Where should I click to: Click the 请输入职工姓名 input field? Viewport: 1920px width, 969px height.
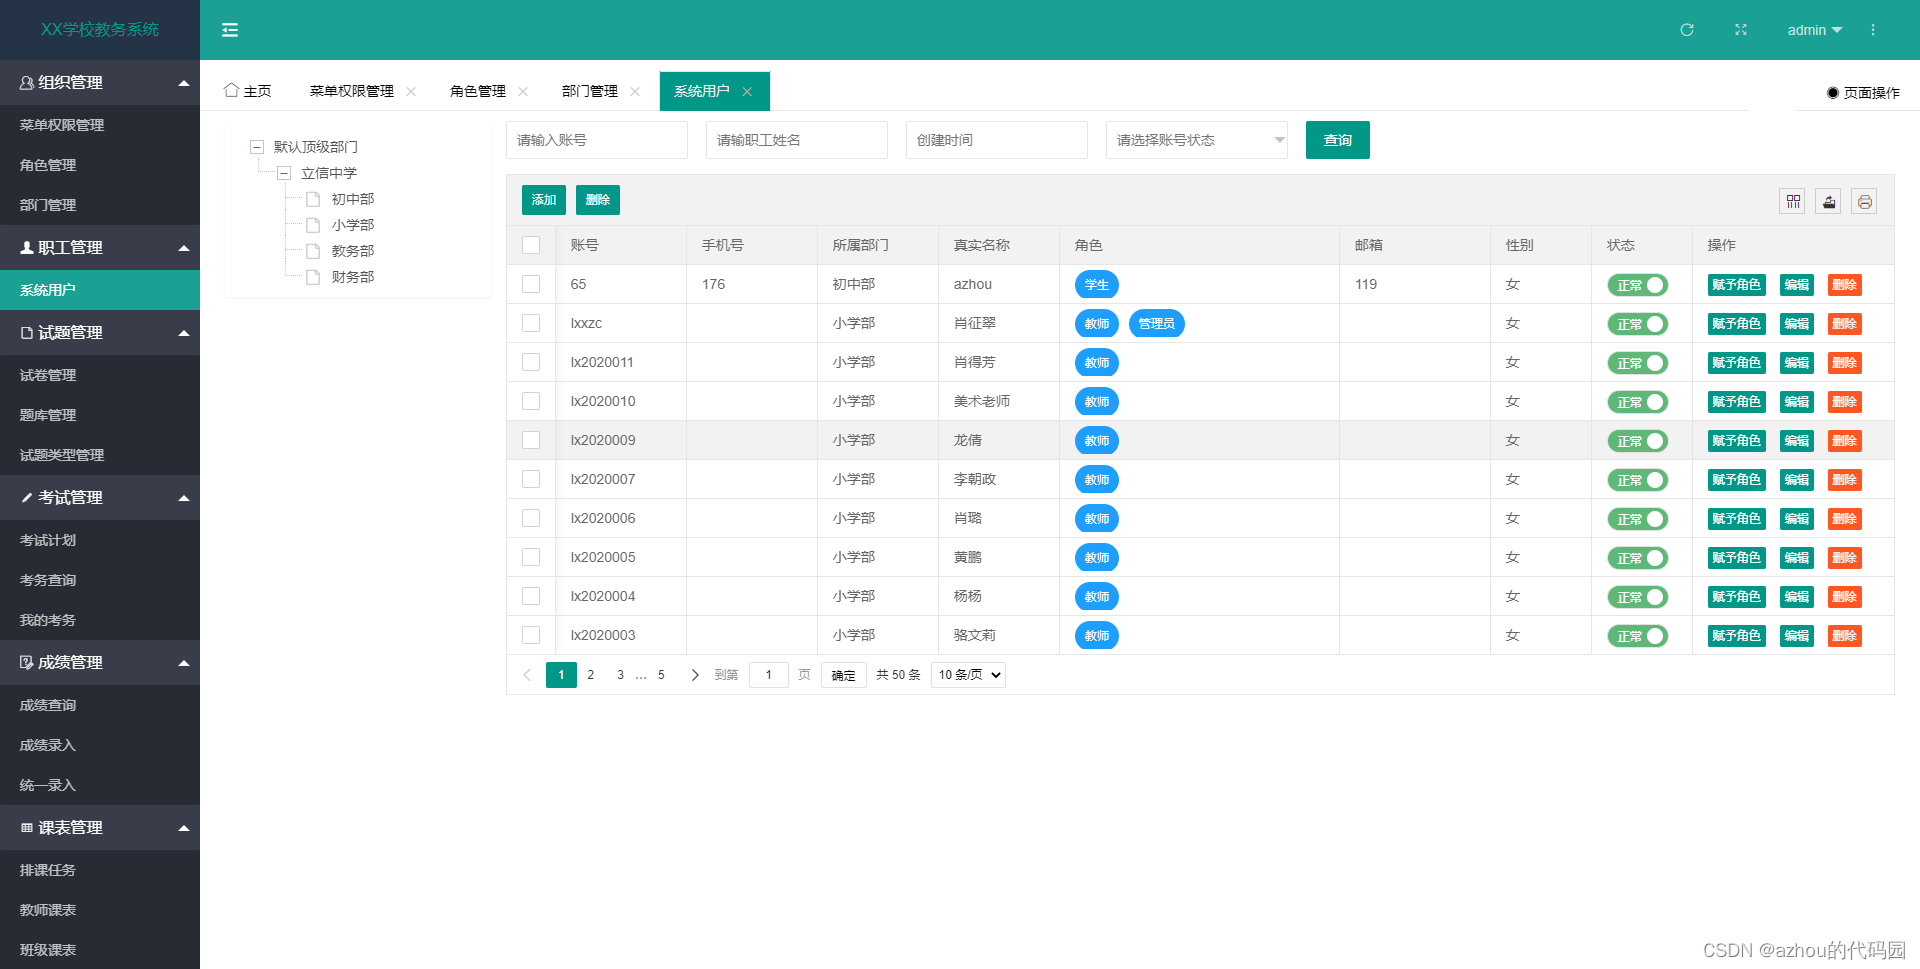coord(797,140)
